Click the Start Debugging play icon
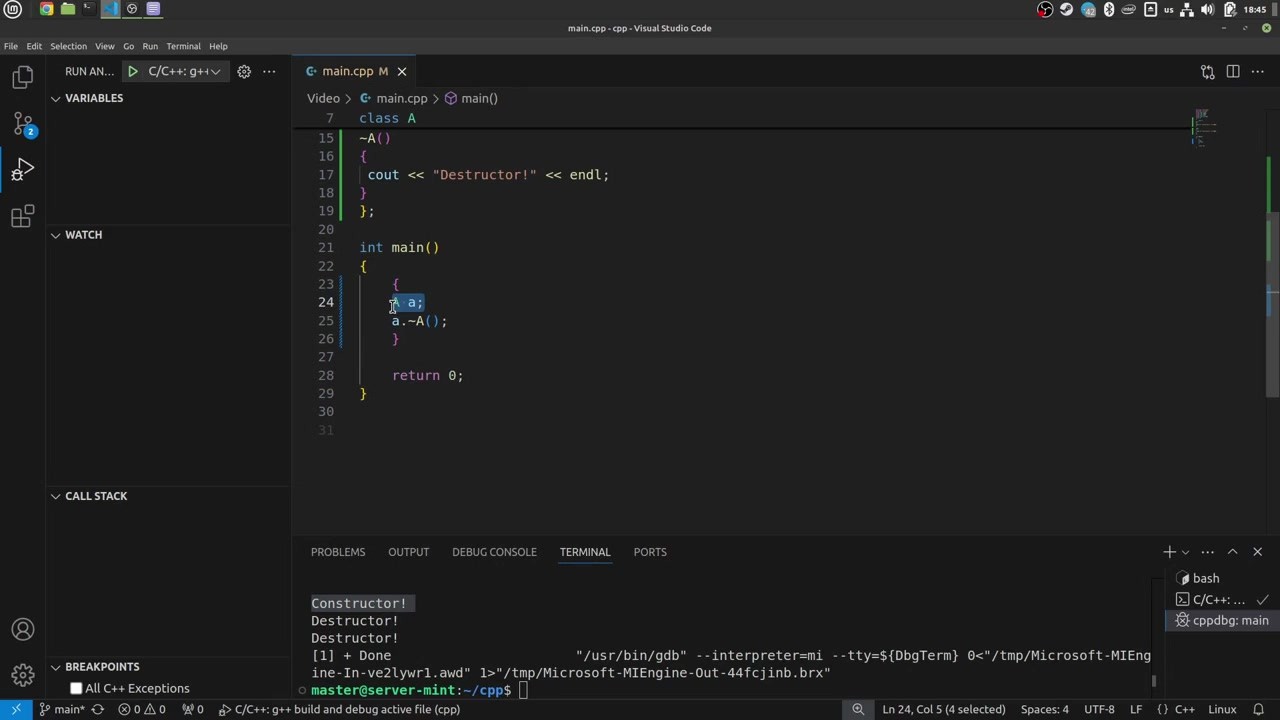1280x720 pixels. pyautogui.click(x=132, y=71)
